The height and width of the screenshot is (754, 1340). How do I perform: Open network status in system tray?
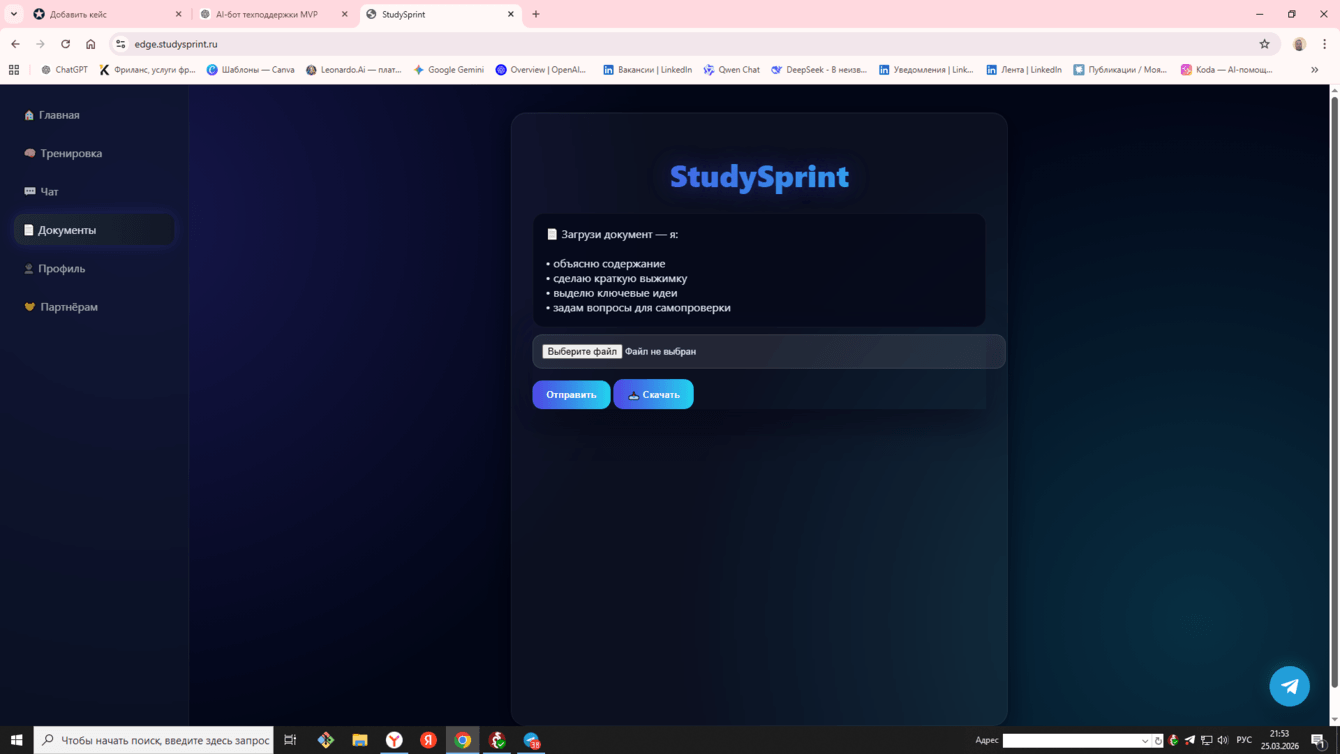[1206, 740]
